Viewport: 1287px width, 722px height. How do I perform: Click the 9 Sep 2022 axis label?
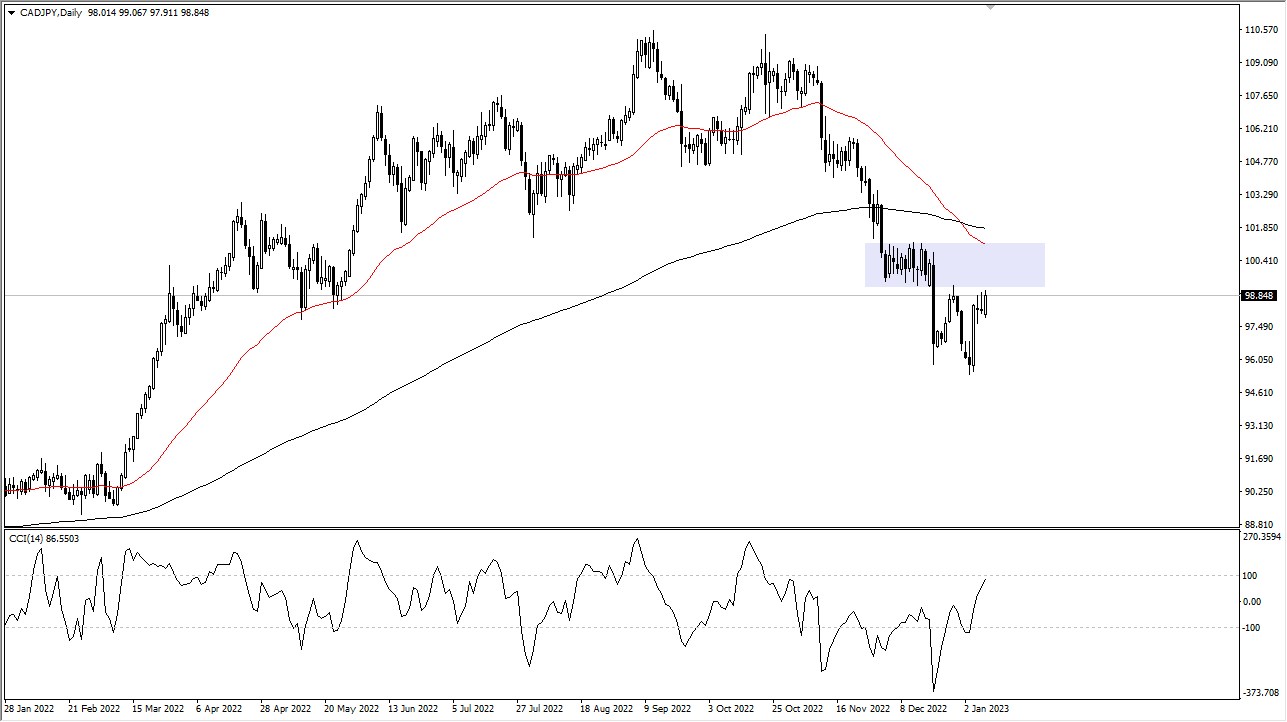point(667,706)
